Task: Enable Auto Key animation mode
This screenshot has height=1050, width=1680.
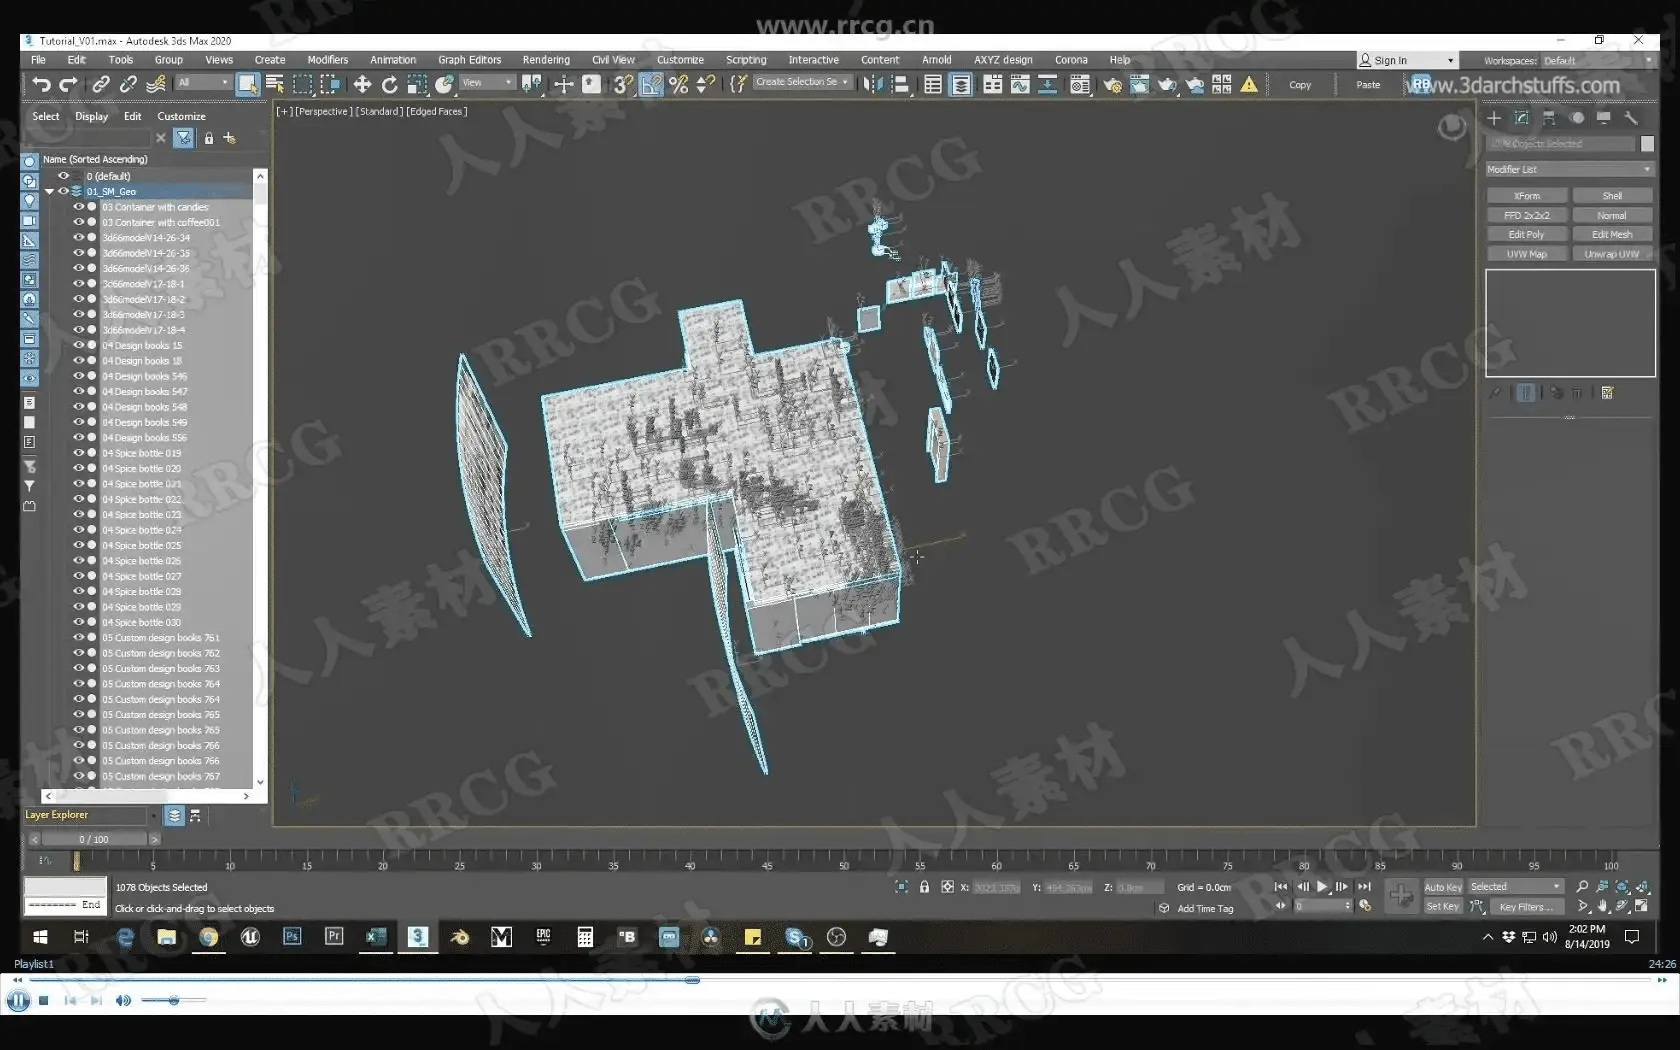Action: point(1441,886)
